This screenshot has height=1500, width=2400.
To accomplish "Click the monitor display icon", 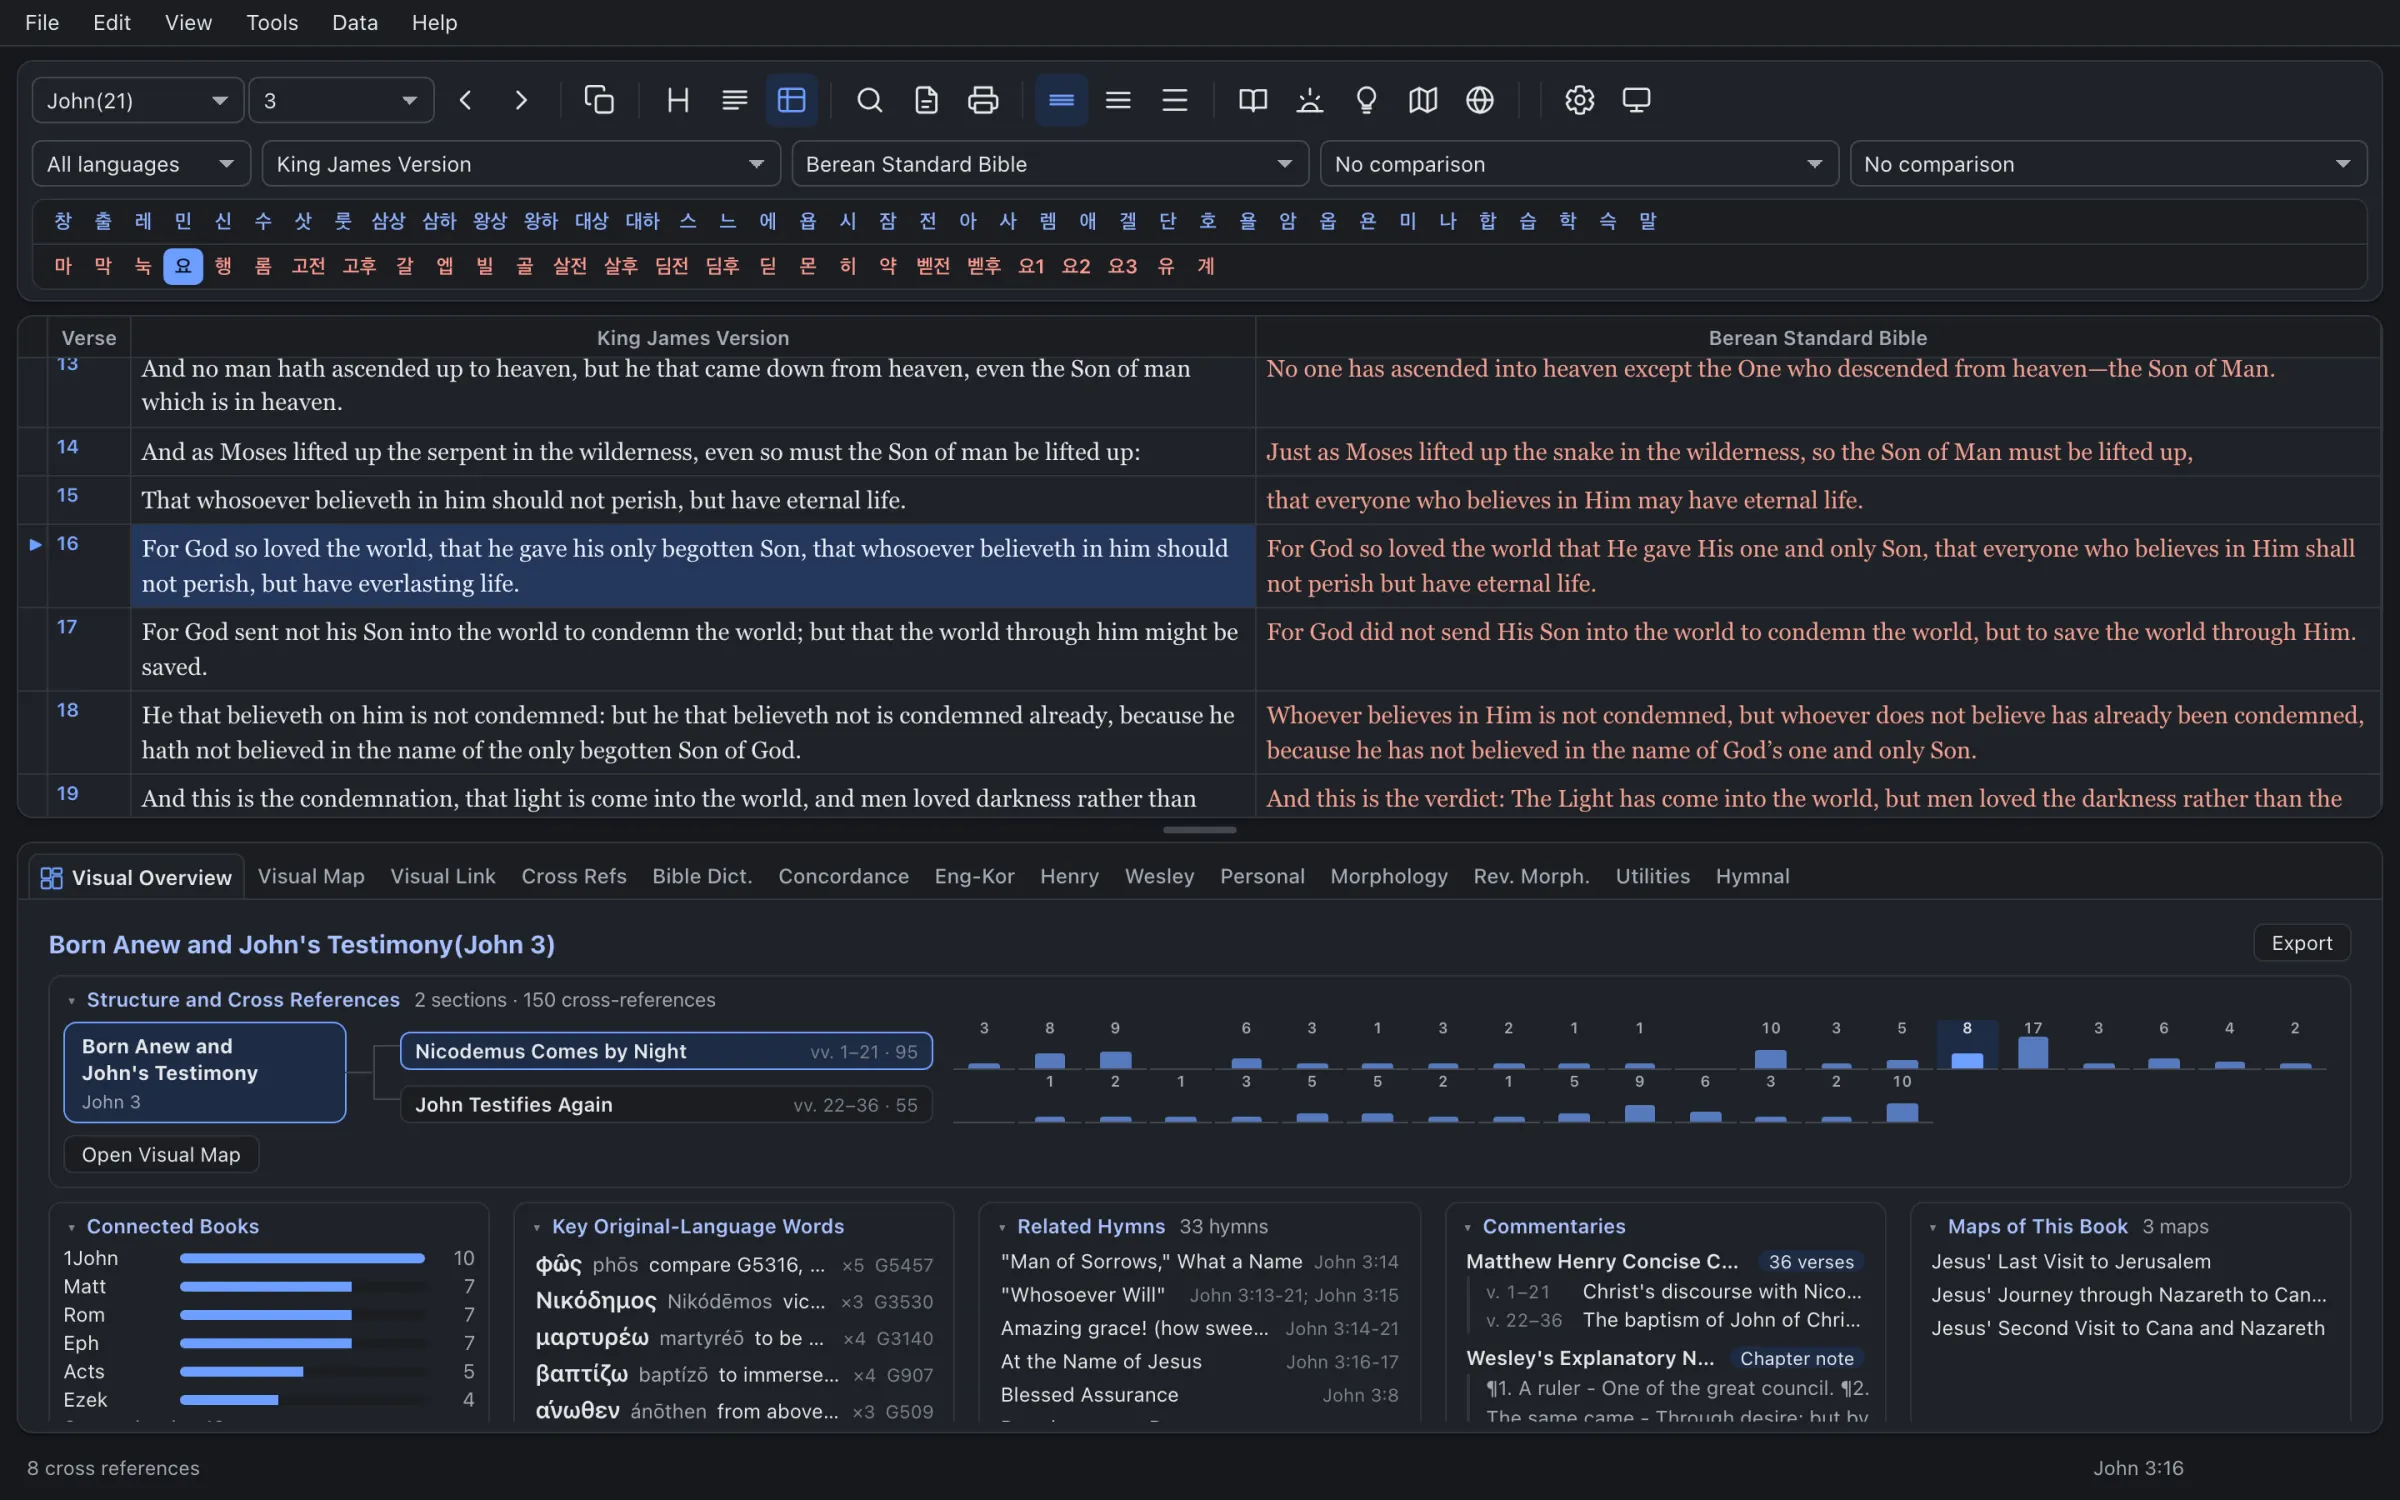I will coord(1636,100).
